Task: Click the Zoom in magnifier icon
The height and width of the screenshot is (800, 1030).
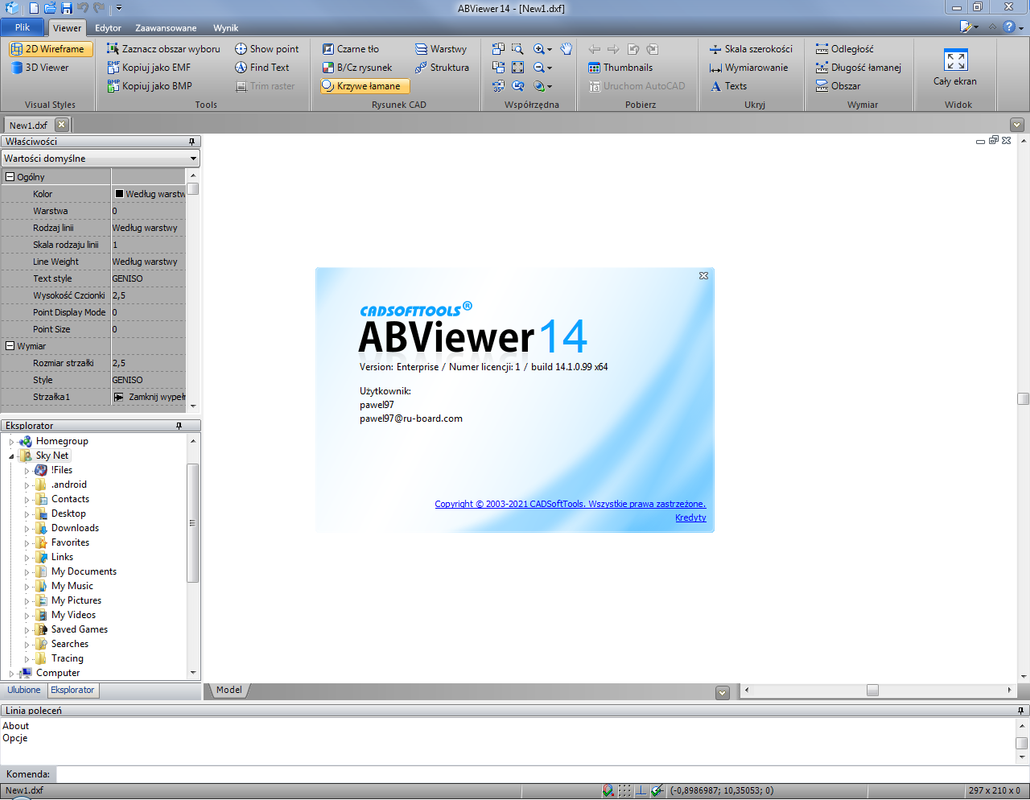Action: pyautogui.click(x=539, y=49)
